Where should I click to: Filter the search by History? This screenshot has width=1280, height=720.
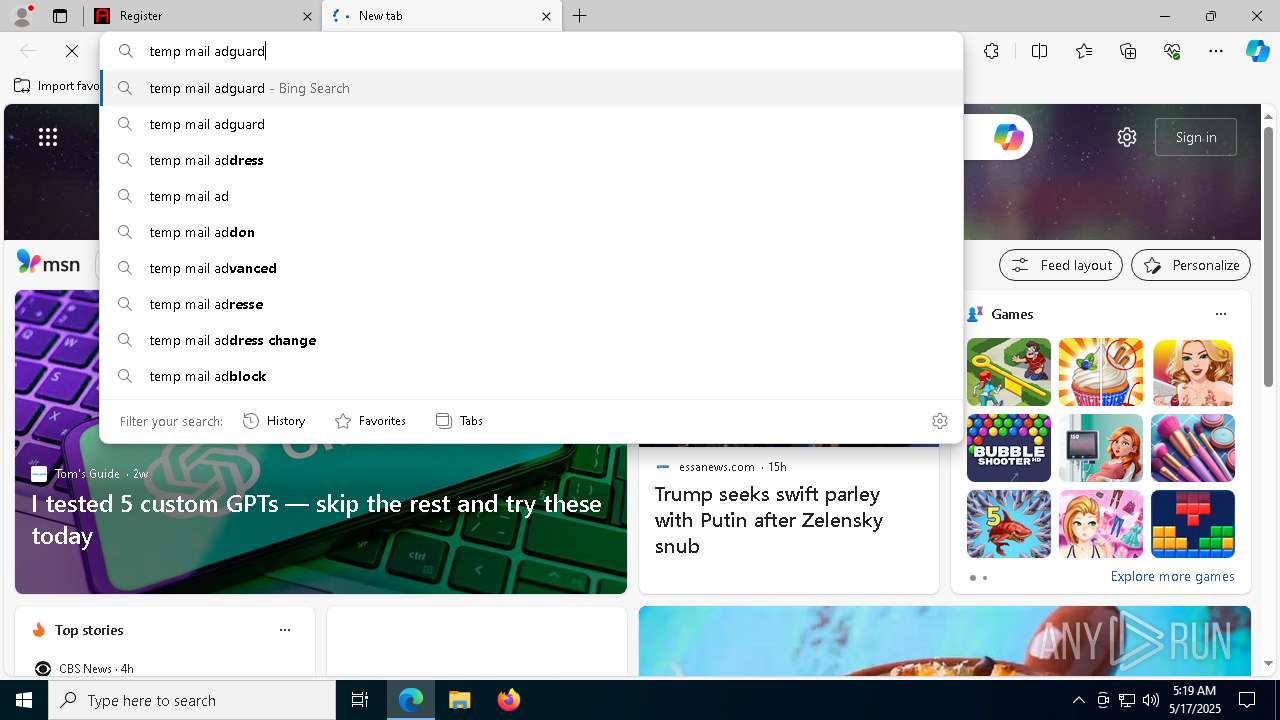pyautogui.click(x=274, y=421)
